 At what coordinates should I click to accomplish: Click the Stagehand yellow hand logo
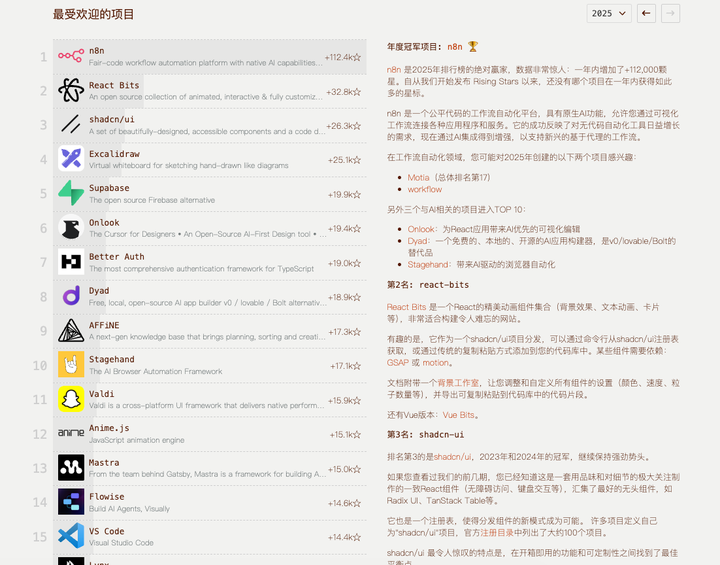click(x=71, y=365)
